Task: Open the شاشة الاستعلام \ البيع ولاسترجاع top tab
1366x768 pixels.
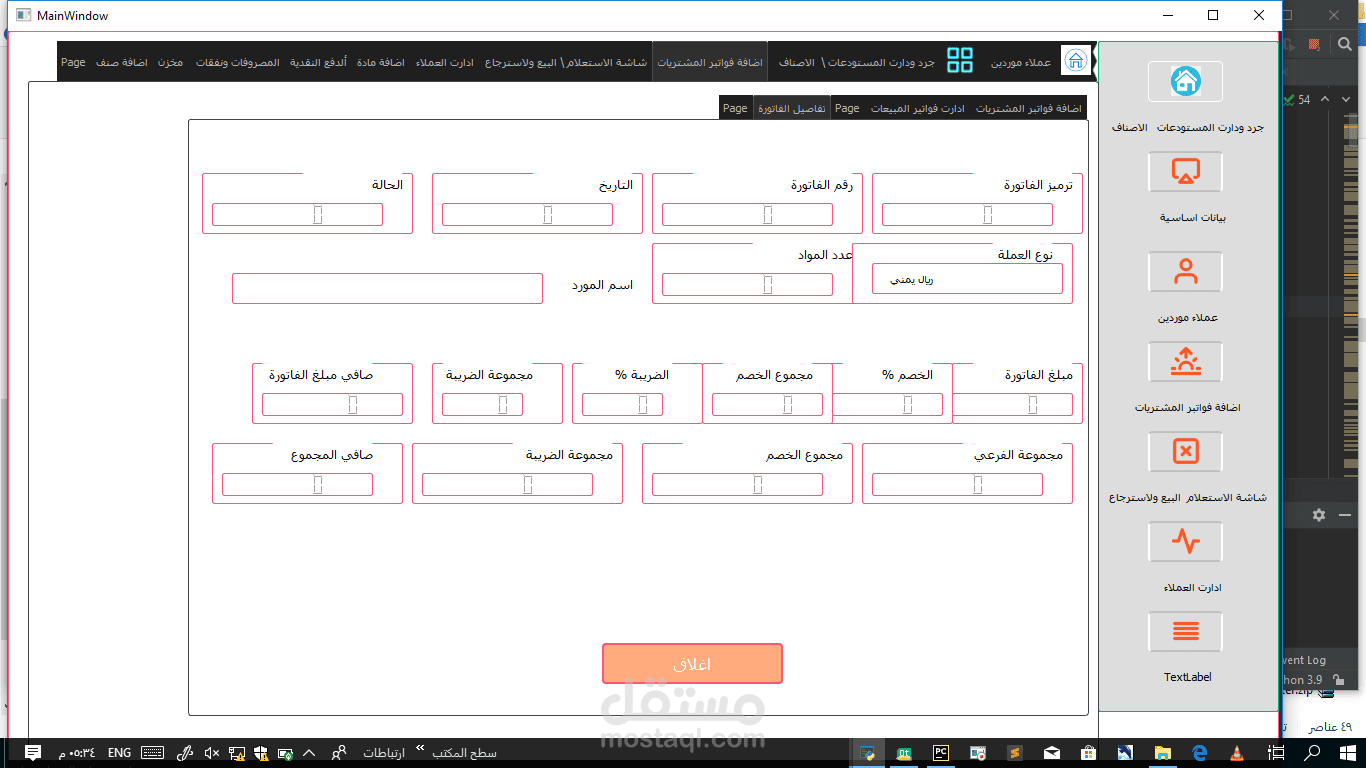Action: coord(566,62)
